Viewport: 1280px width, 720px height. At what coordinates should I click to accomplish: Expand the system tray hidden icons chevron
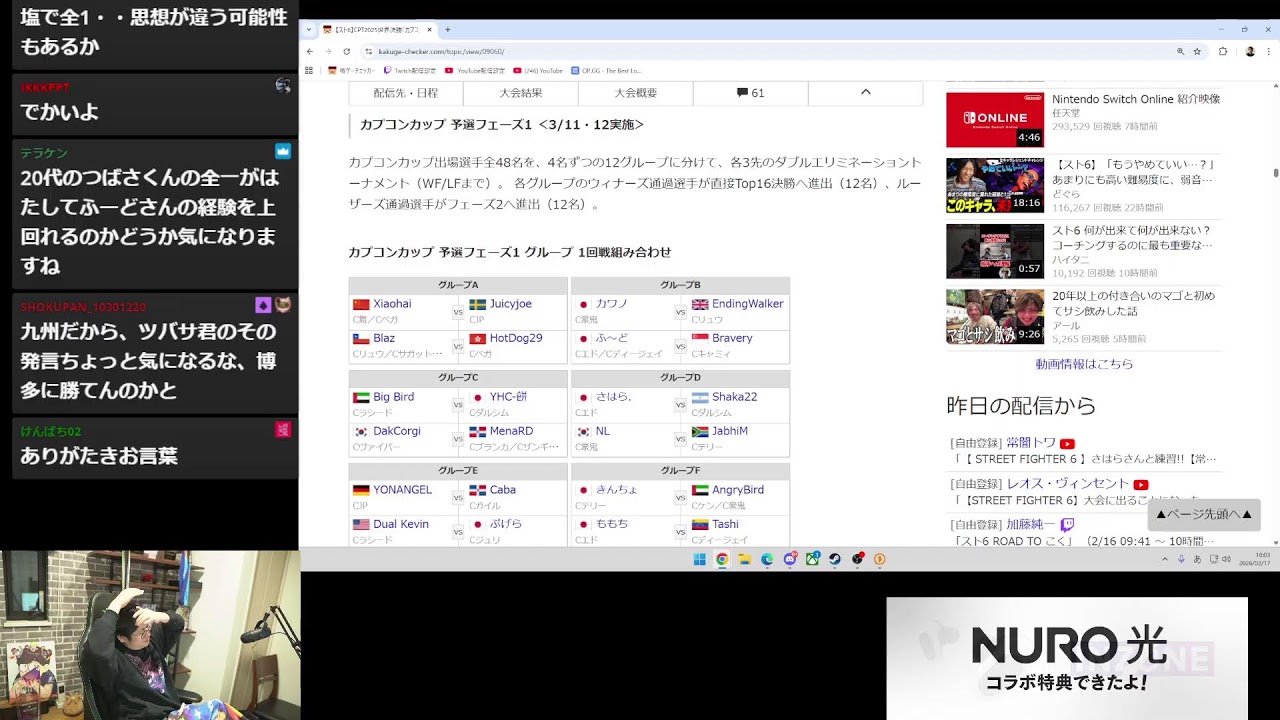(x=1164, y=559)
